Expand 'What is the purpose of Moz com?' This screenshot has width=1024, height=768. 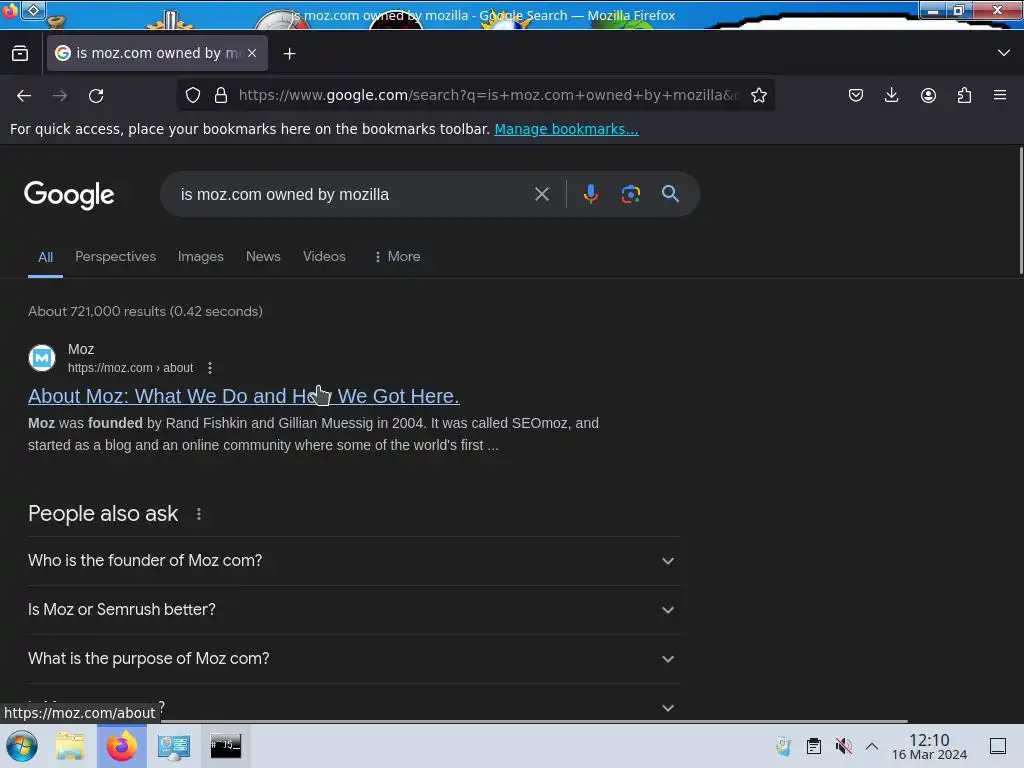tap(354, 659)
